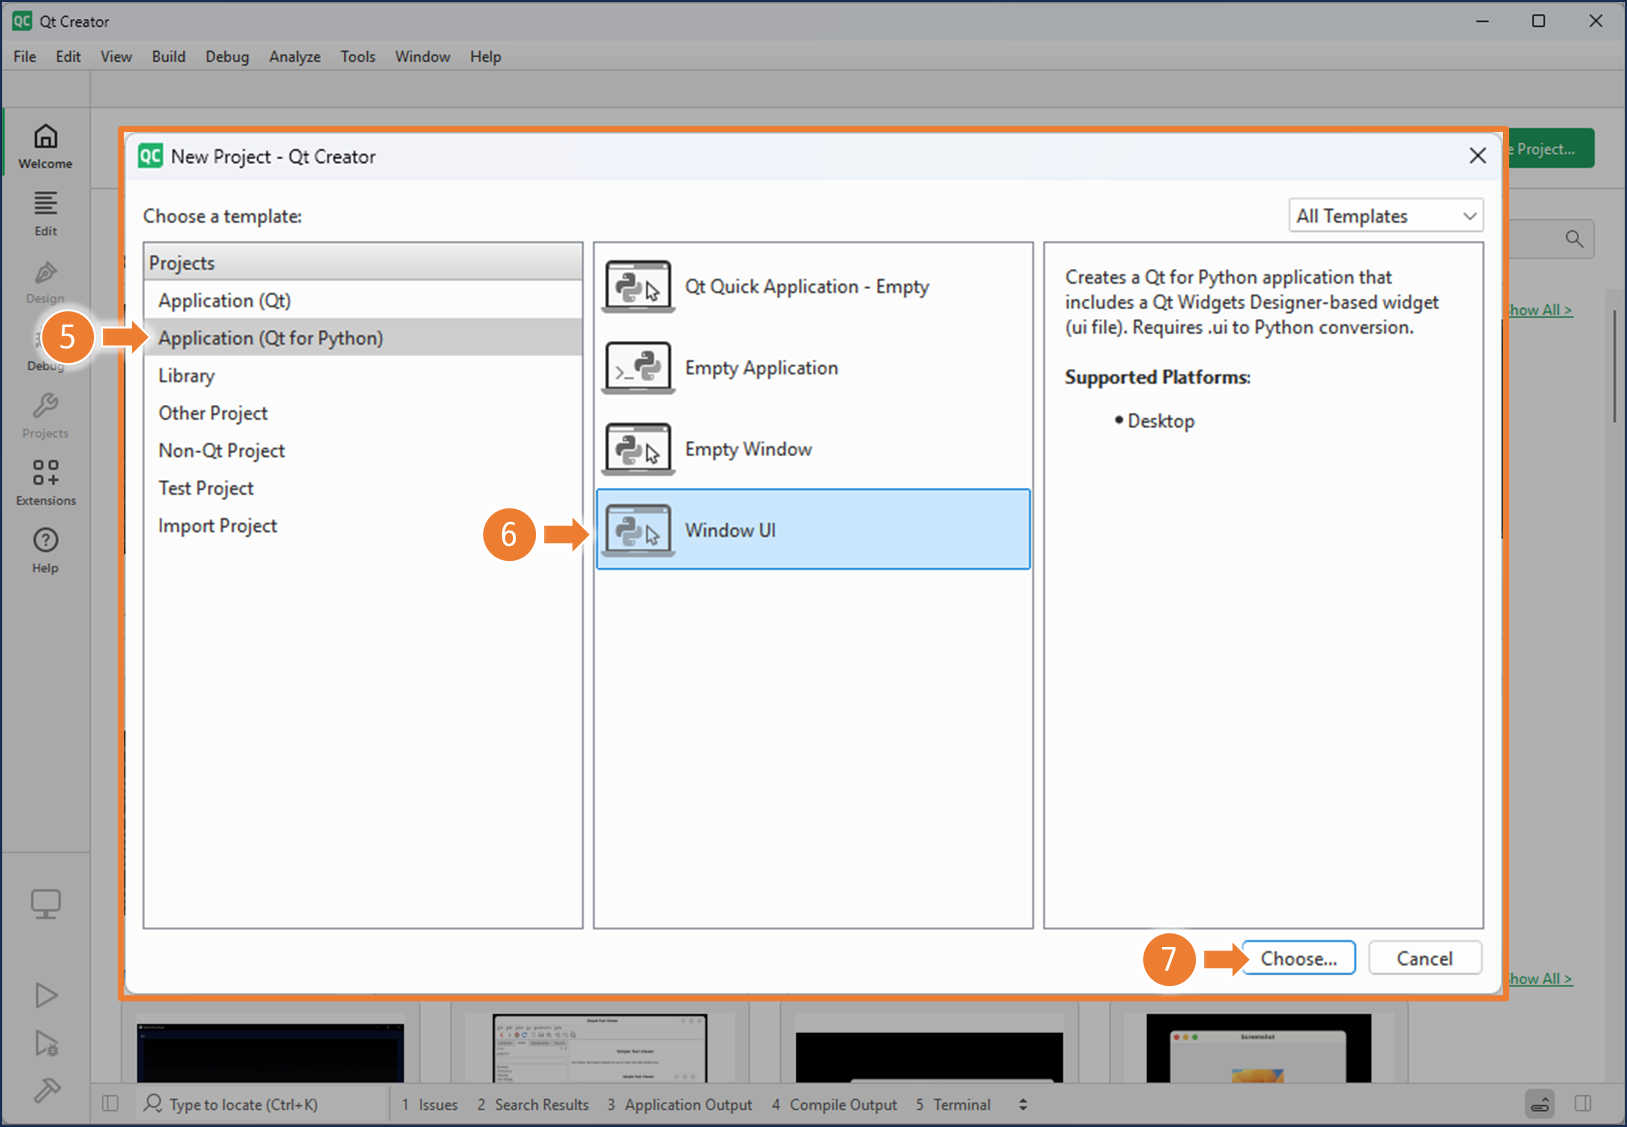Click the Welcome page scrollbar
1627x1127 pixels.
pos(1615,365)
